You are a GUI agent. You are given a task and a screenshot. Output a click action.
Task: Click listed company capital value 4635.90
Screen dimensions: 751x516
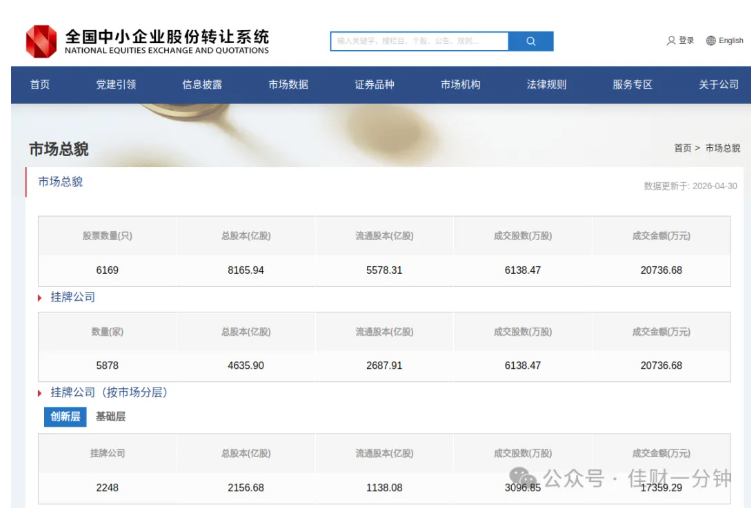click(x=246, y=366)
